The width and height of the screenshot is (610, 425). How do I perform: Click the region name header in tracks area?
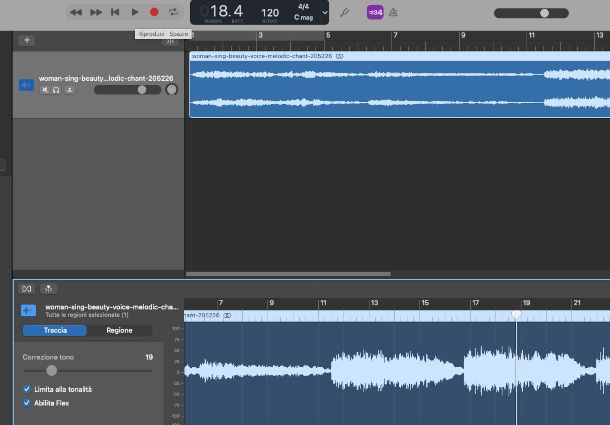click(x=262, y=56)
